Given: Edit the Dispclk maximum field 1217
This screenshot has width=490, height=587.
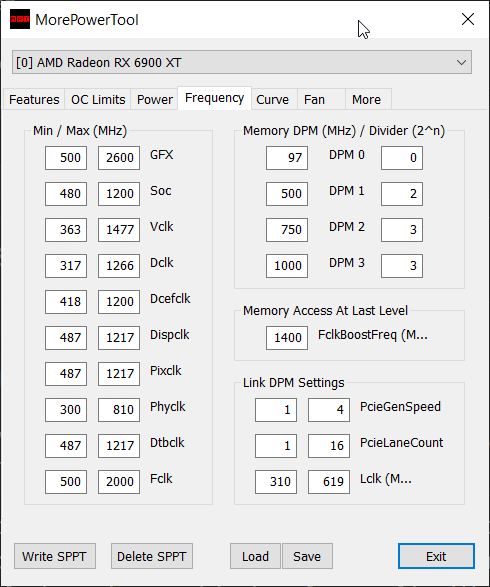Looking at the screenshot, I should pyautogui.click(x=119, y=338).
